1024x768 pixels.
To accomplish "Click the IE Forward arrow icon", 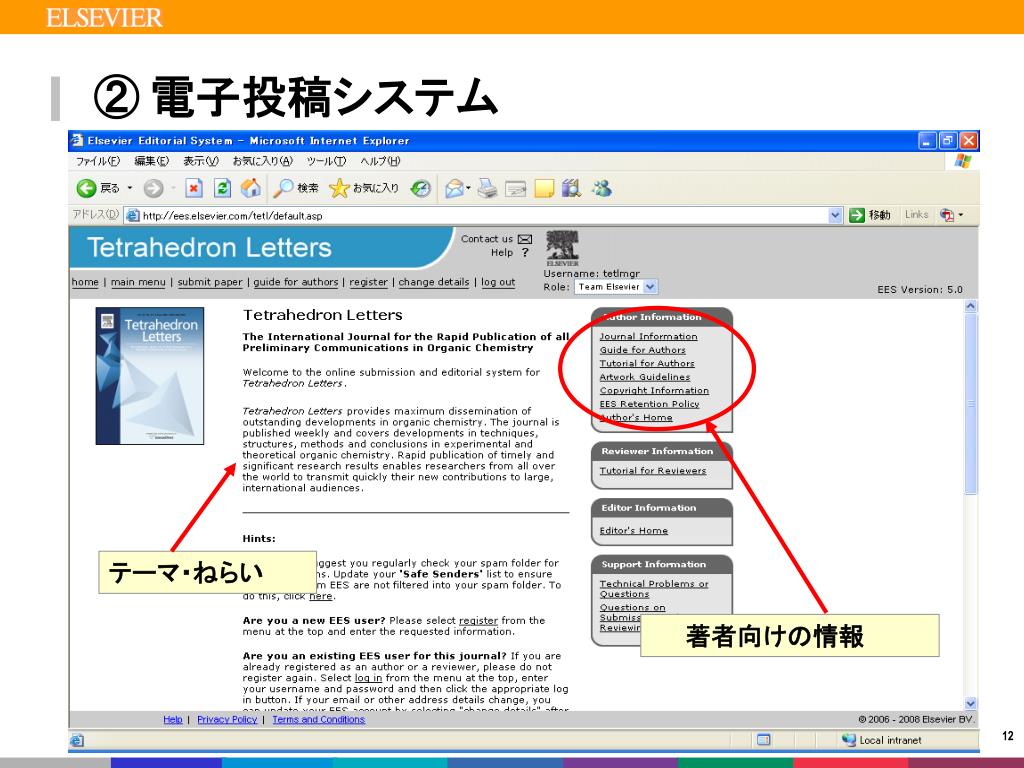I will pyautogui.click(x=153, y=189).
